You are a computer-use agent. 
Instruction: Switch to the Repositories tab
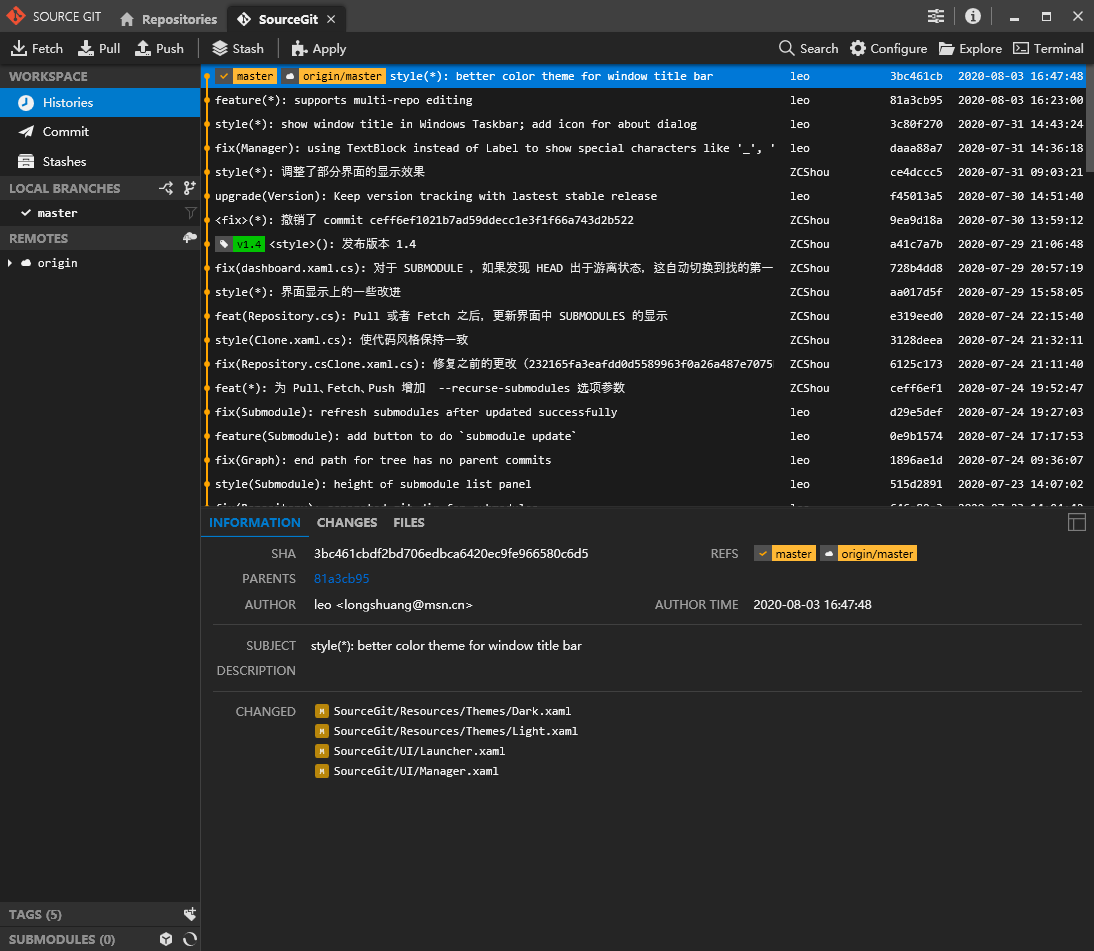(x=168, y=19)
